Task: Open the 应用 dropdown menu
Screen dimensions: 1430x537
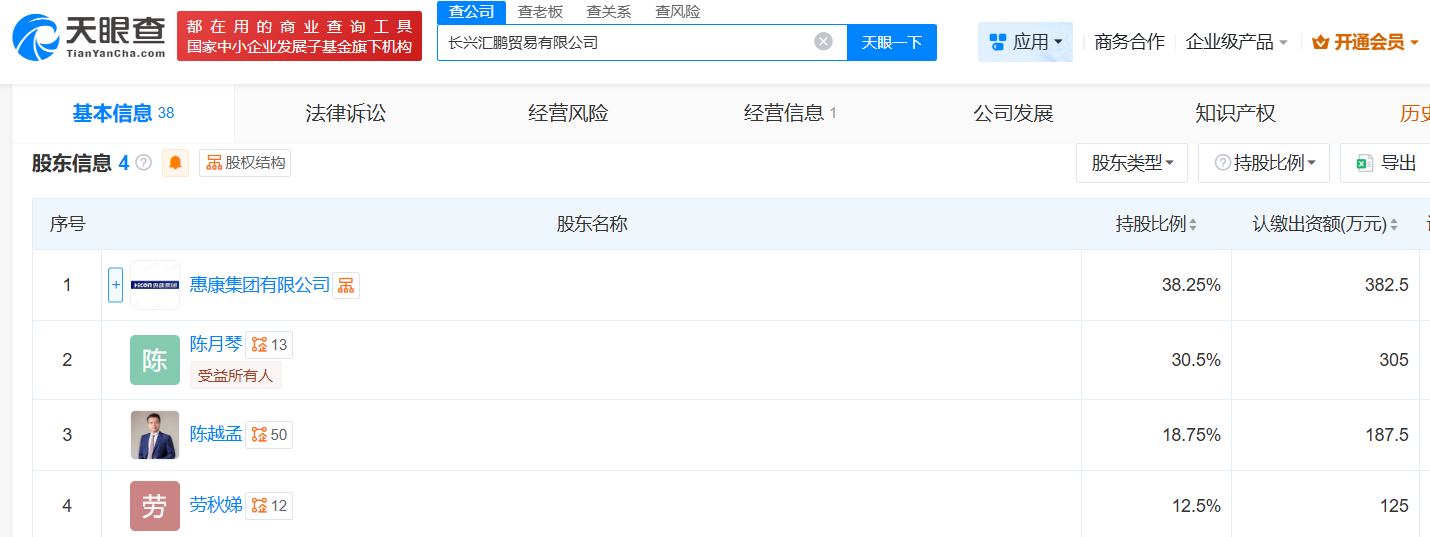Action: (1025, 42)
